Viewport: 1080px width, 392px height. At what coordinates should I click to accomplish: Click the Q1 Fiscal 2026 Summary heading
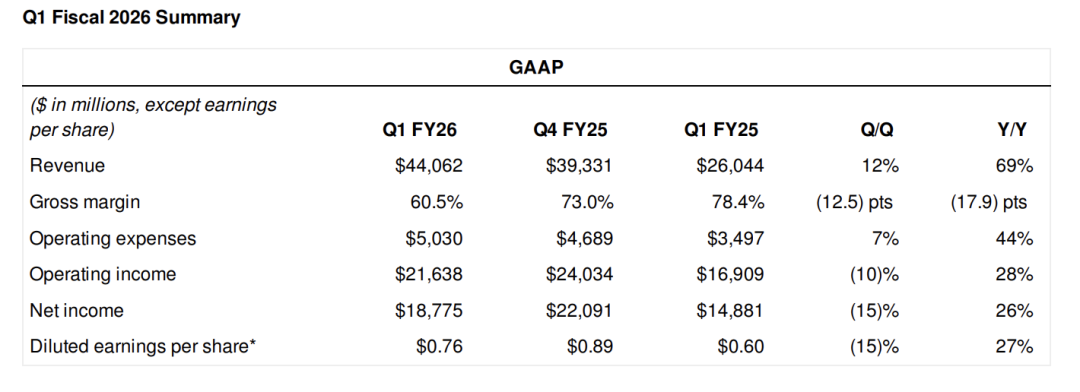coord(132,18)
